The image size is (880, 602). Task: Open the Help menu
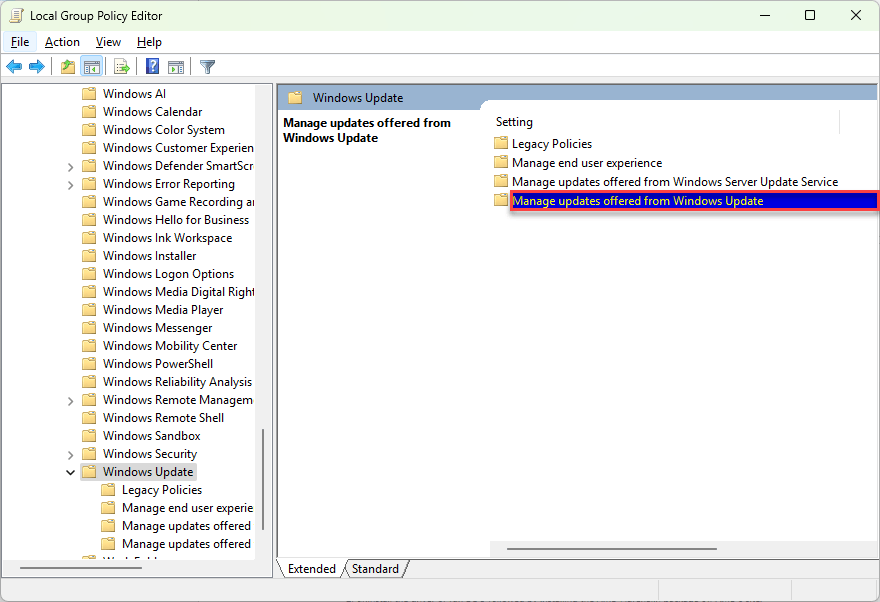click(x=149, y=42)
